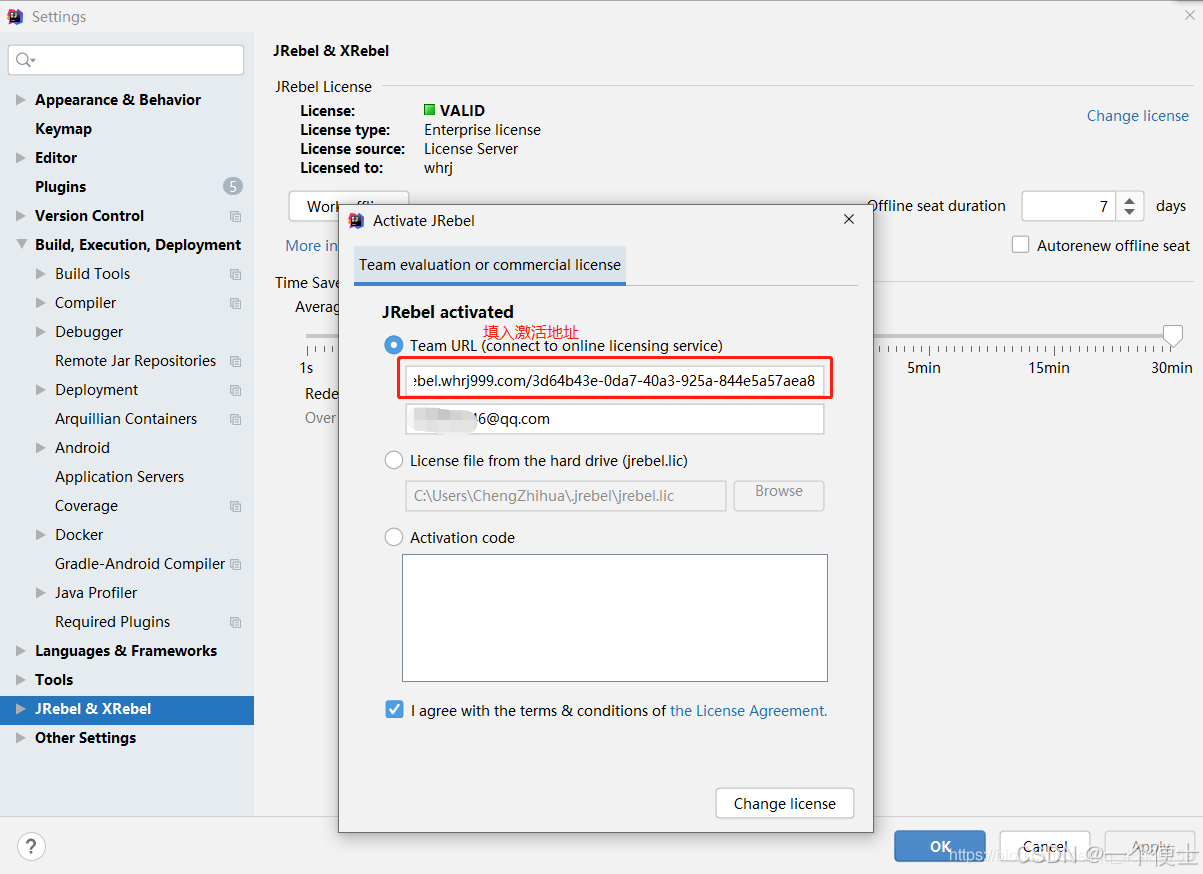
Task: Expand the Java Profiler node
Action: (41, 593)
